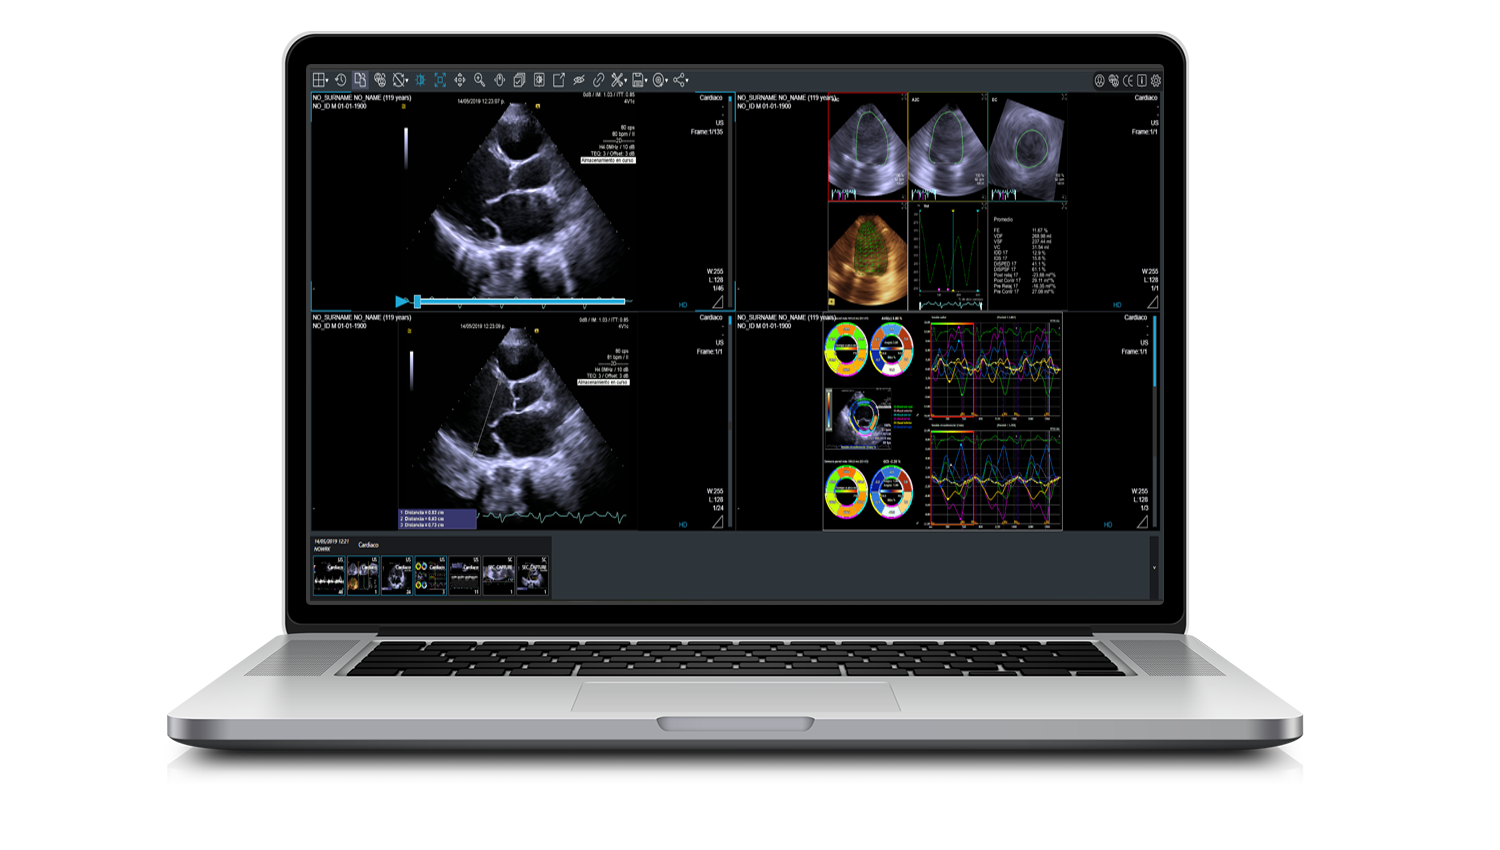Toggle HD label in top-right viewport

(x=1117, y=305)
